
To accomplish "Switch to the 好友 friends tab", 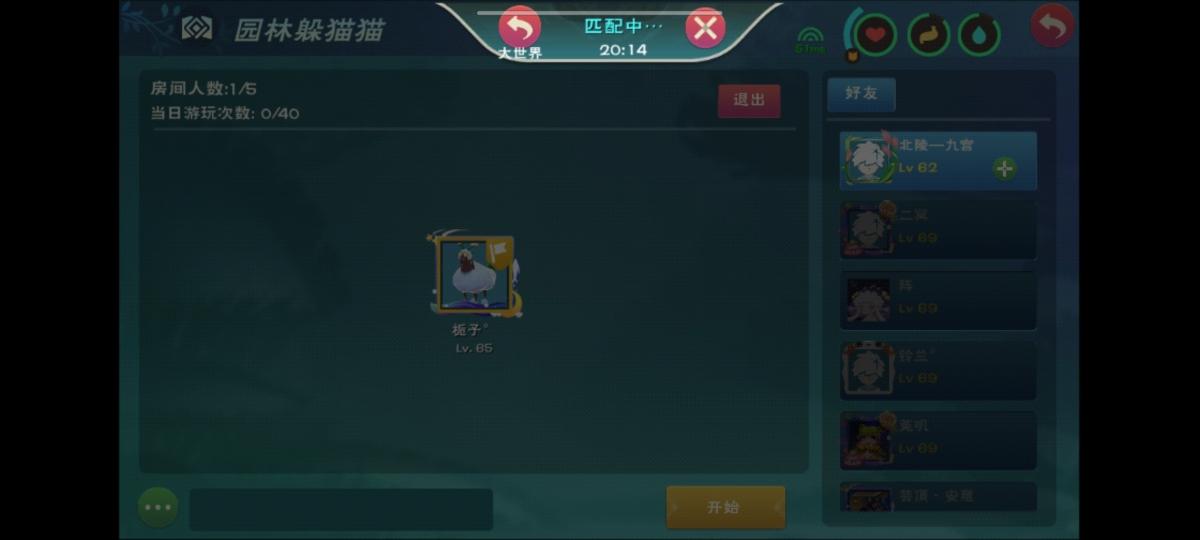I will pyautogui.click(x=861, y=93).
